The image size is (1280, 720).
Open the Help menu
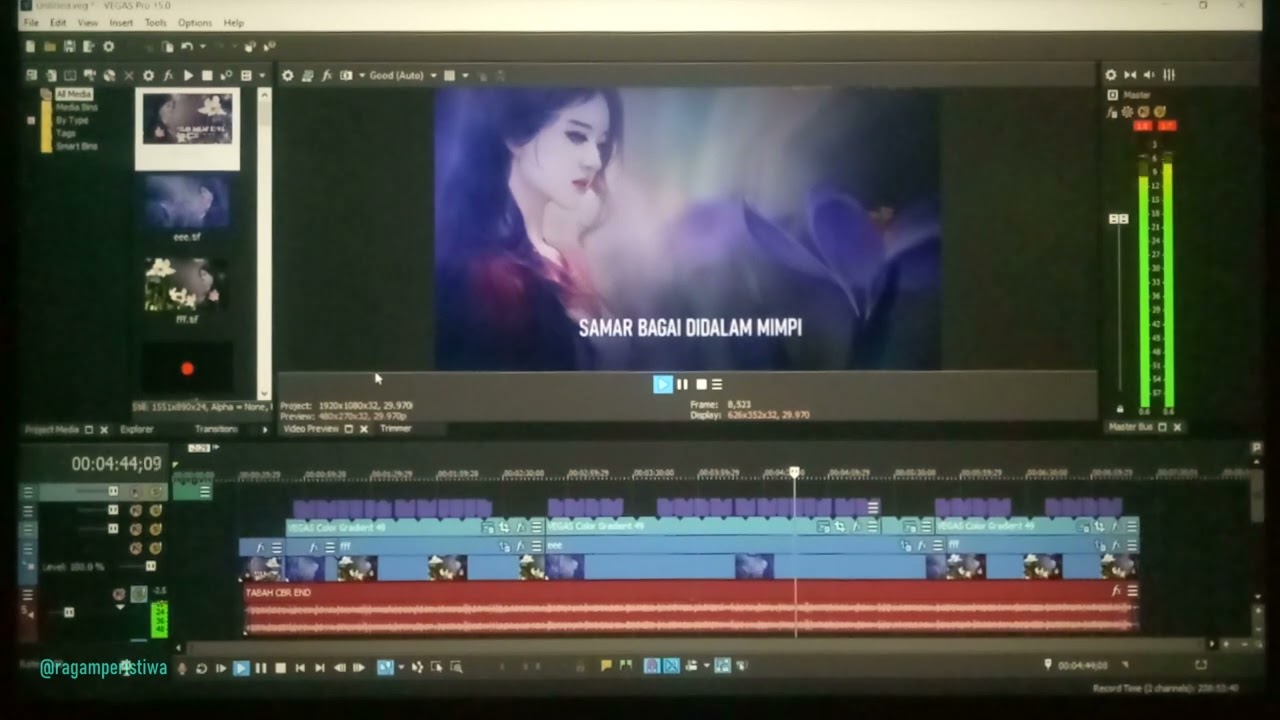(x=234, y=22)
